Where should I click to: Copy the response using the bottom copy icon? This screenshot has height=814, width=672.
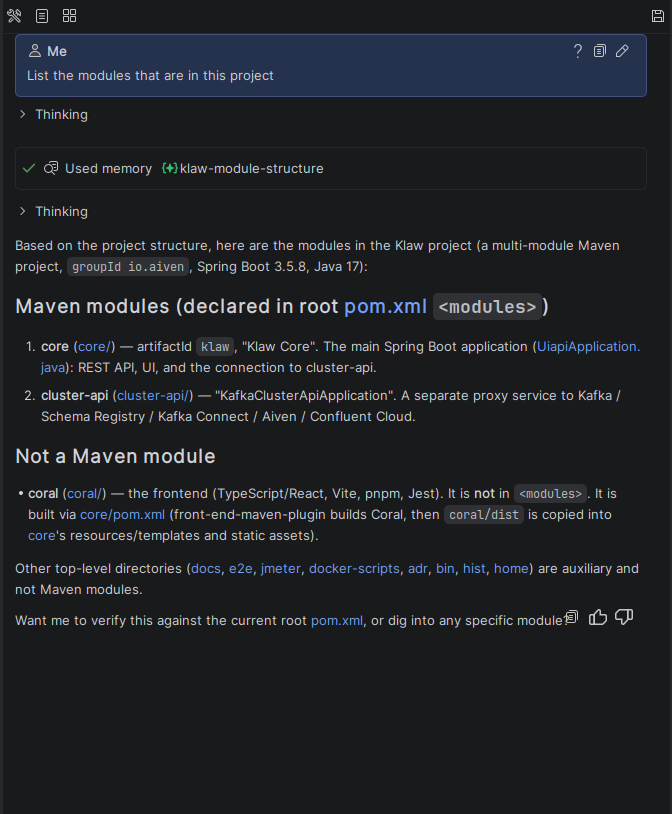(x=572, y=617)
